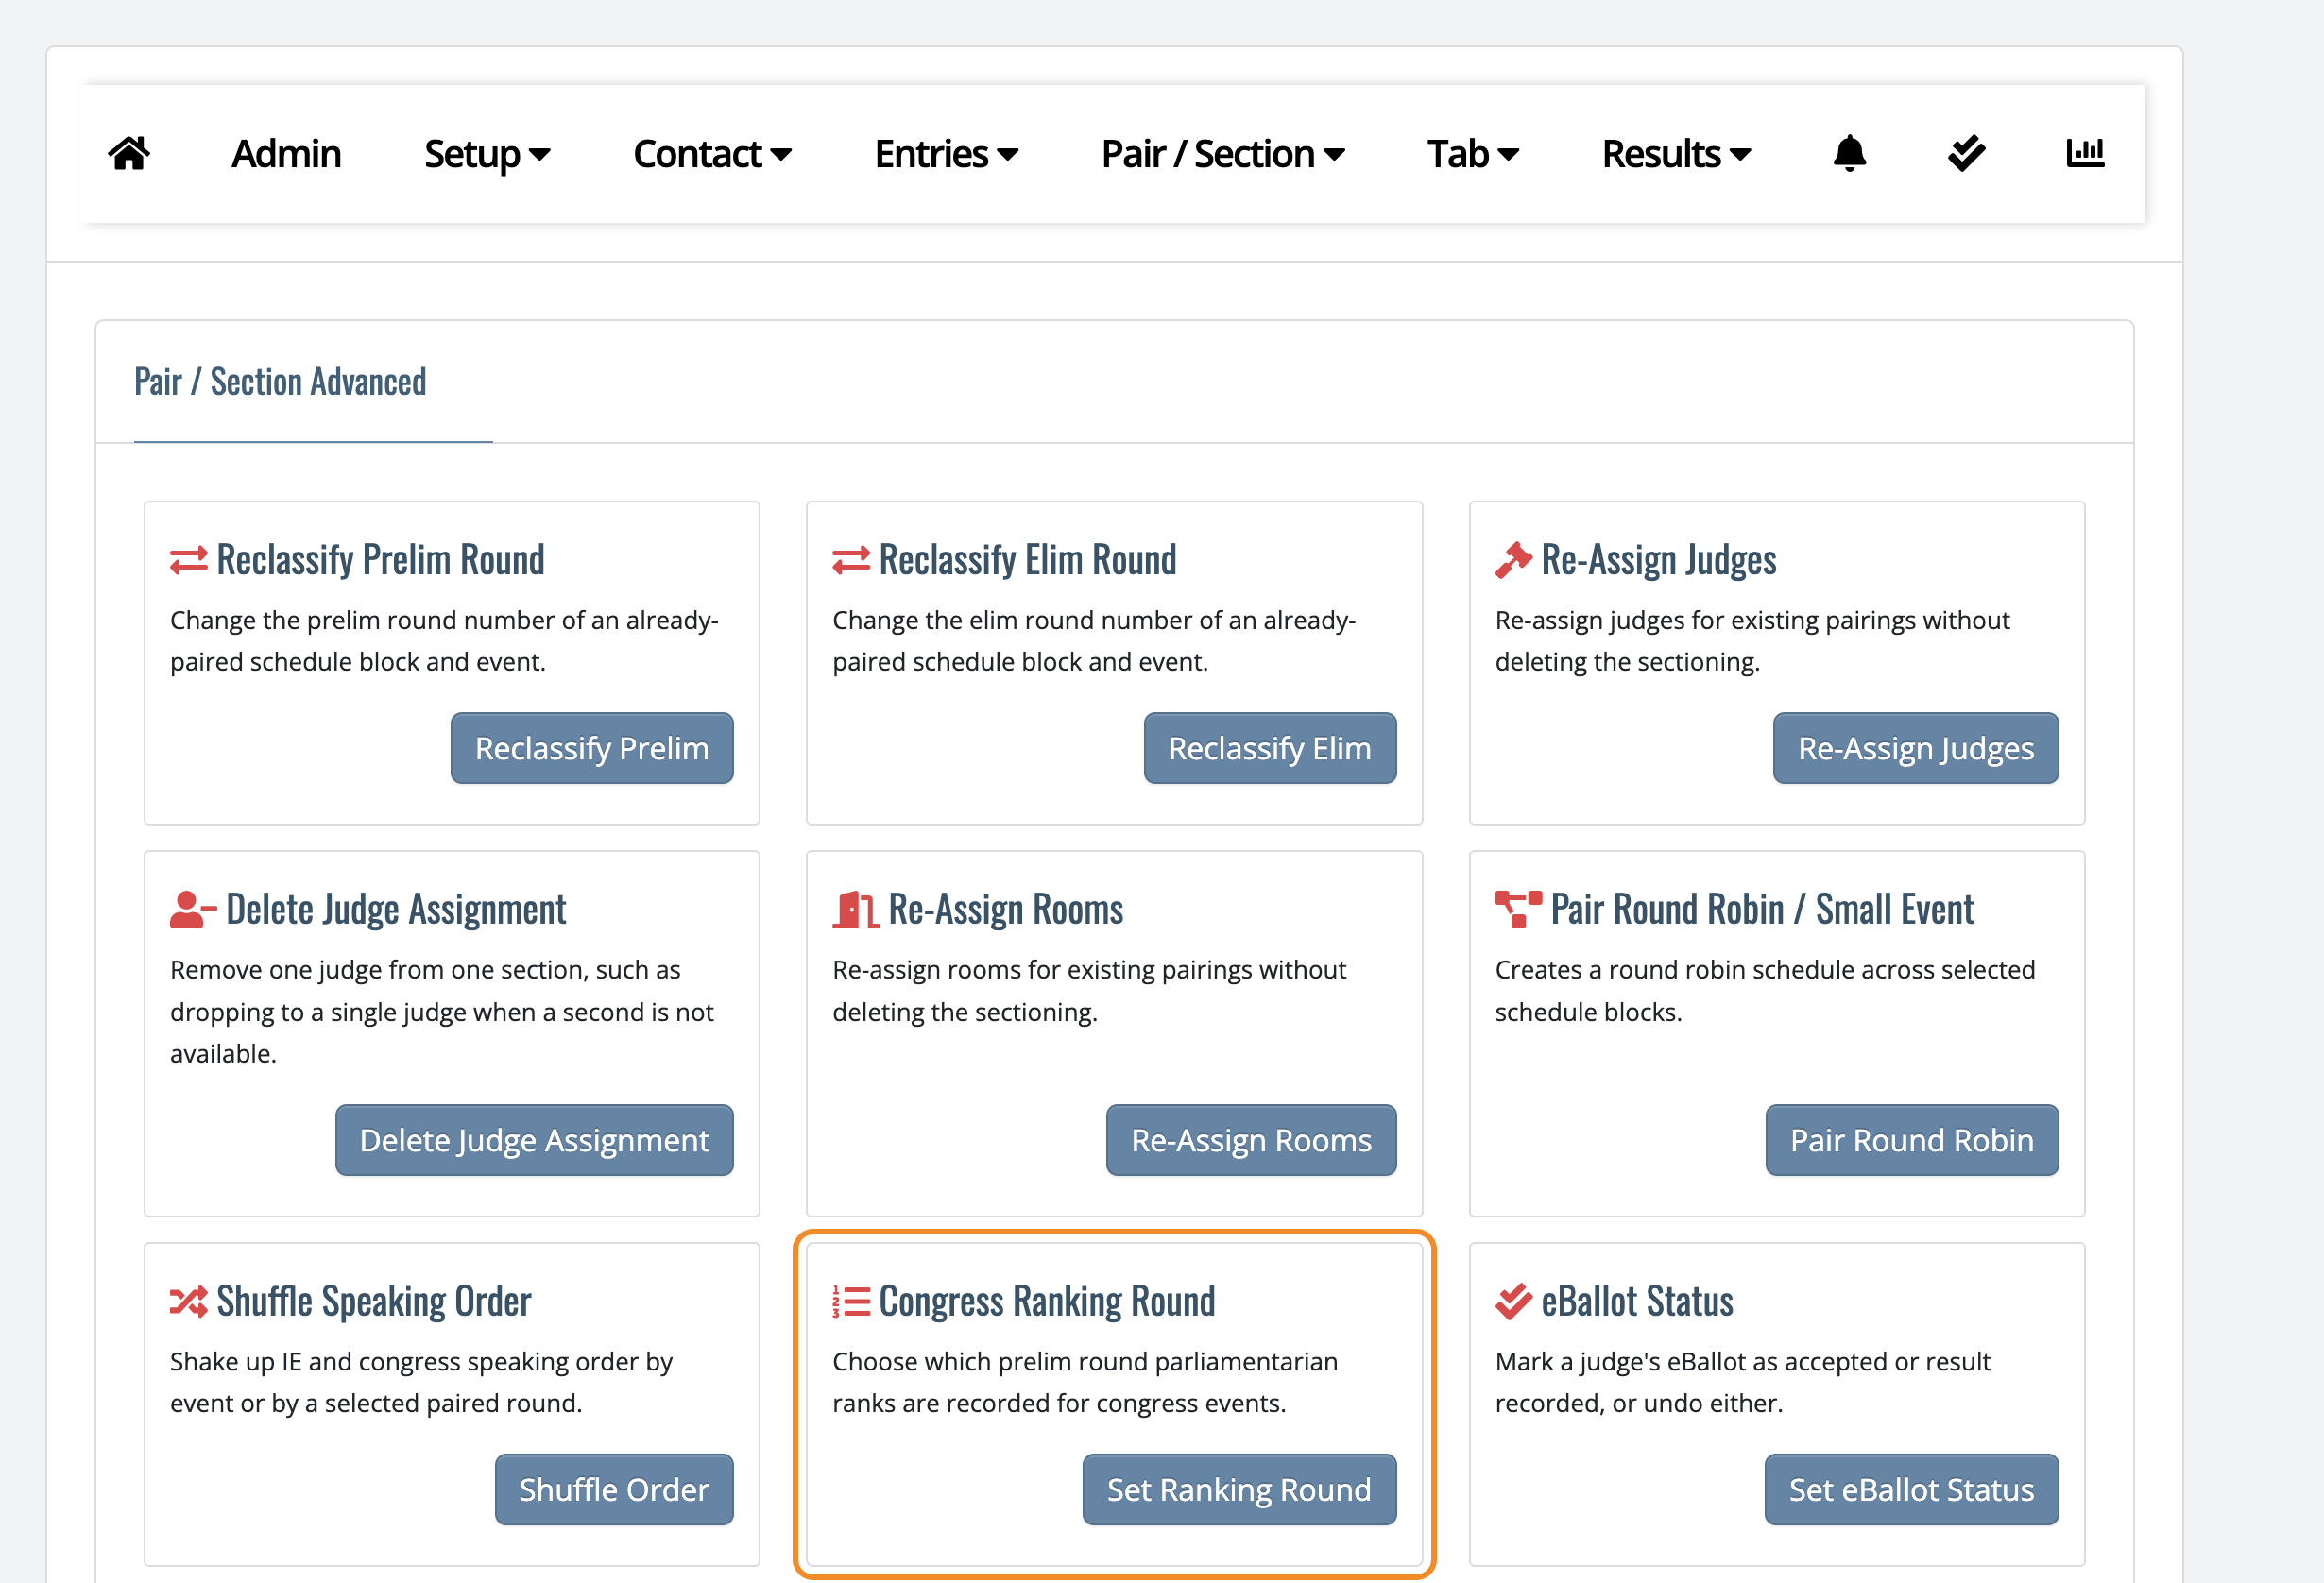Screen dimensions: 2324x1583
Task: Click the Reclassify Prelim Round heading
Action: (381, 560)
